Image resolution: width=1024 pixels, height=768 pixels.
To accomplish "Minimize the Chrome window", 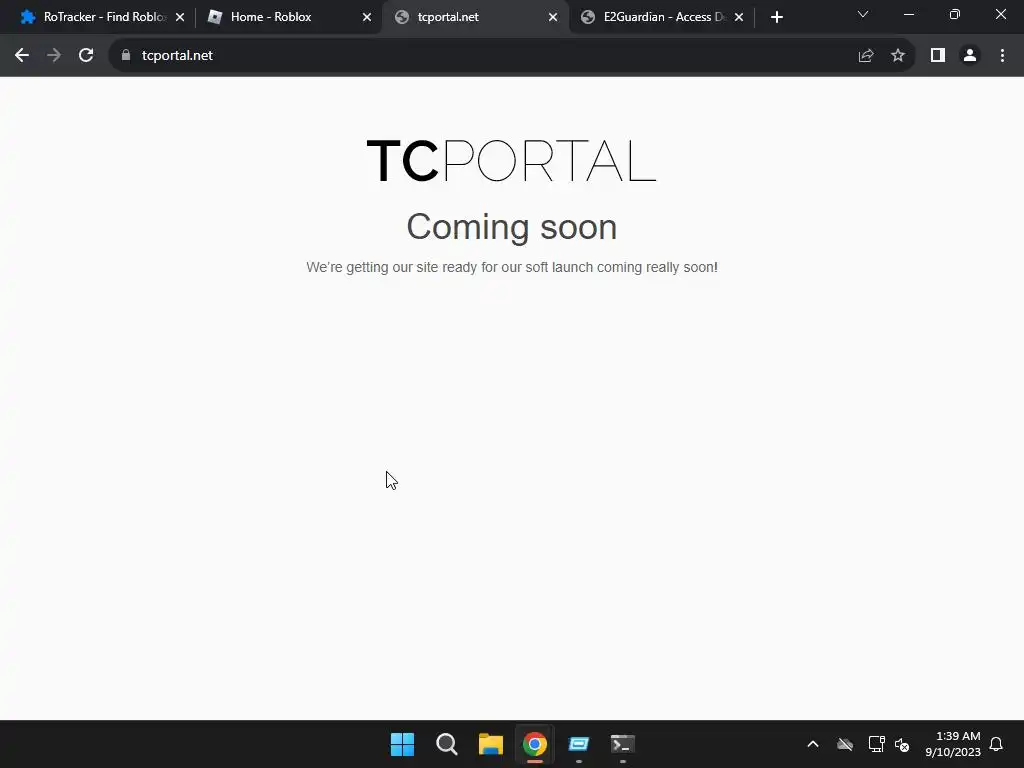I will pos(908,14).
